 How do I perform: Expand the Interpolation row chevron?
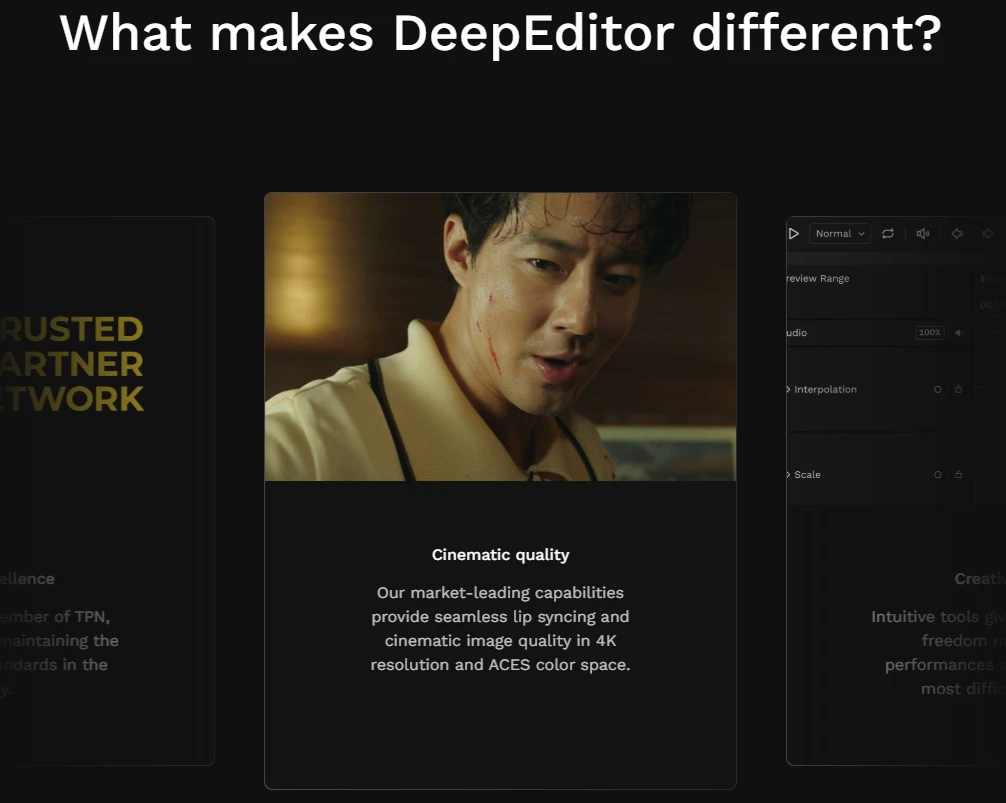click(x=789, y=390)
